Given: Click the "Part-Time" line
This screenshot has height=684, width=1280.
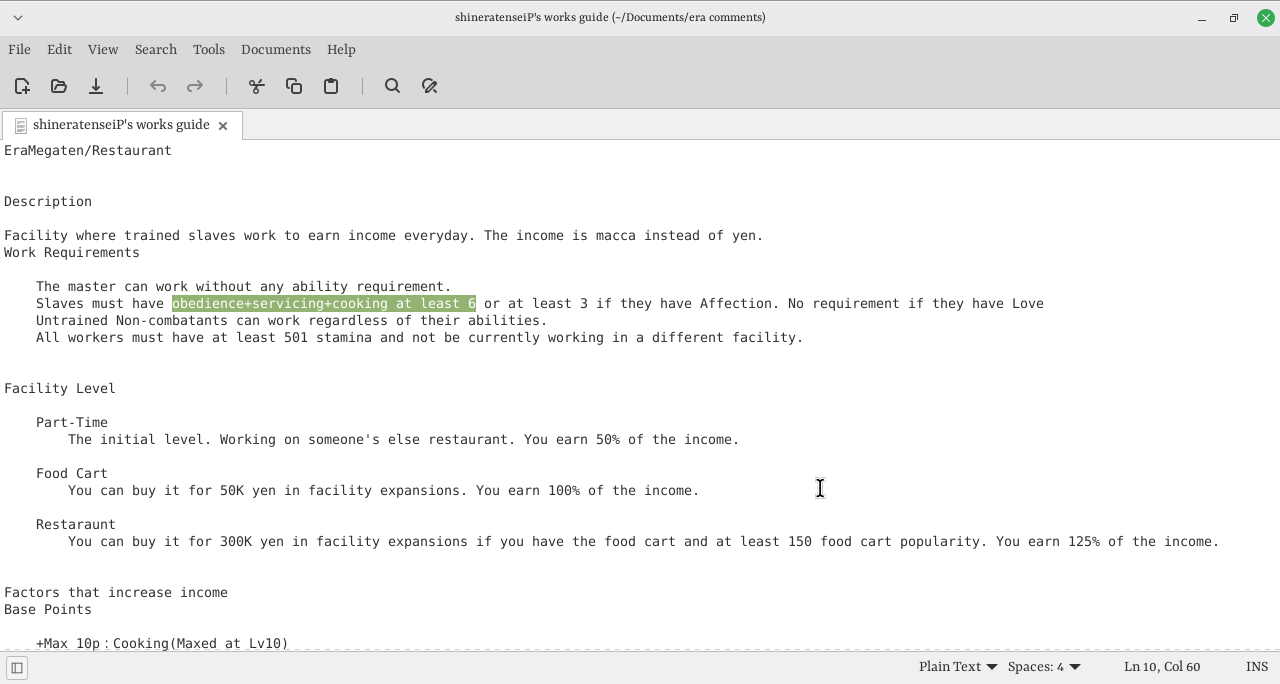Looking at the screenshot, I should point(72,422).
